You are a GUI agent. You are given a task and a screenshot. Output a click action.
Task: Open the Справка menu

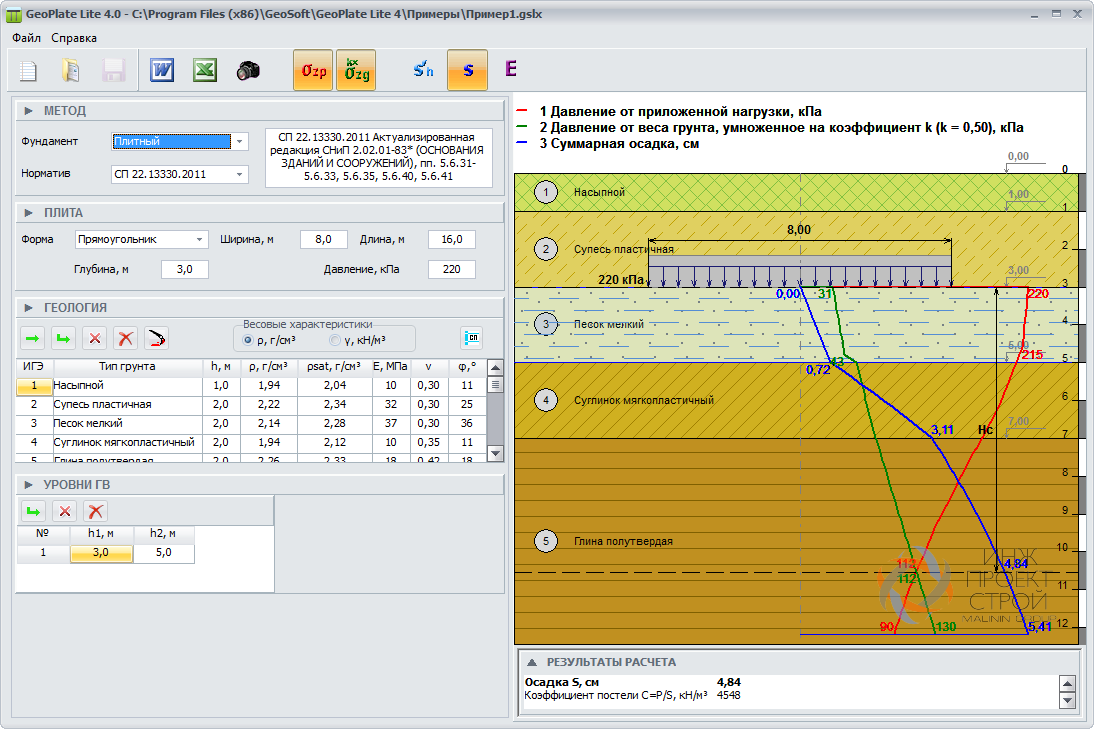coord(74,38)
